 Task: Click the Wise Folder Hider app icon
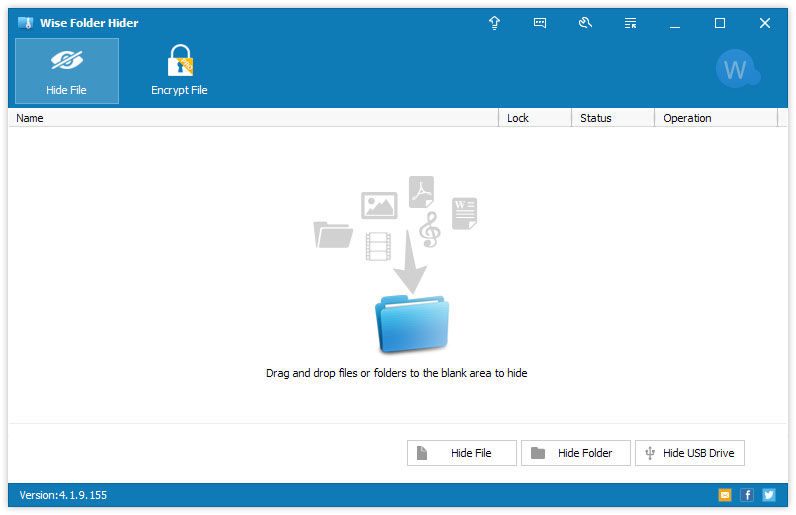pyautogui.click(x=25, y=23)
